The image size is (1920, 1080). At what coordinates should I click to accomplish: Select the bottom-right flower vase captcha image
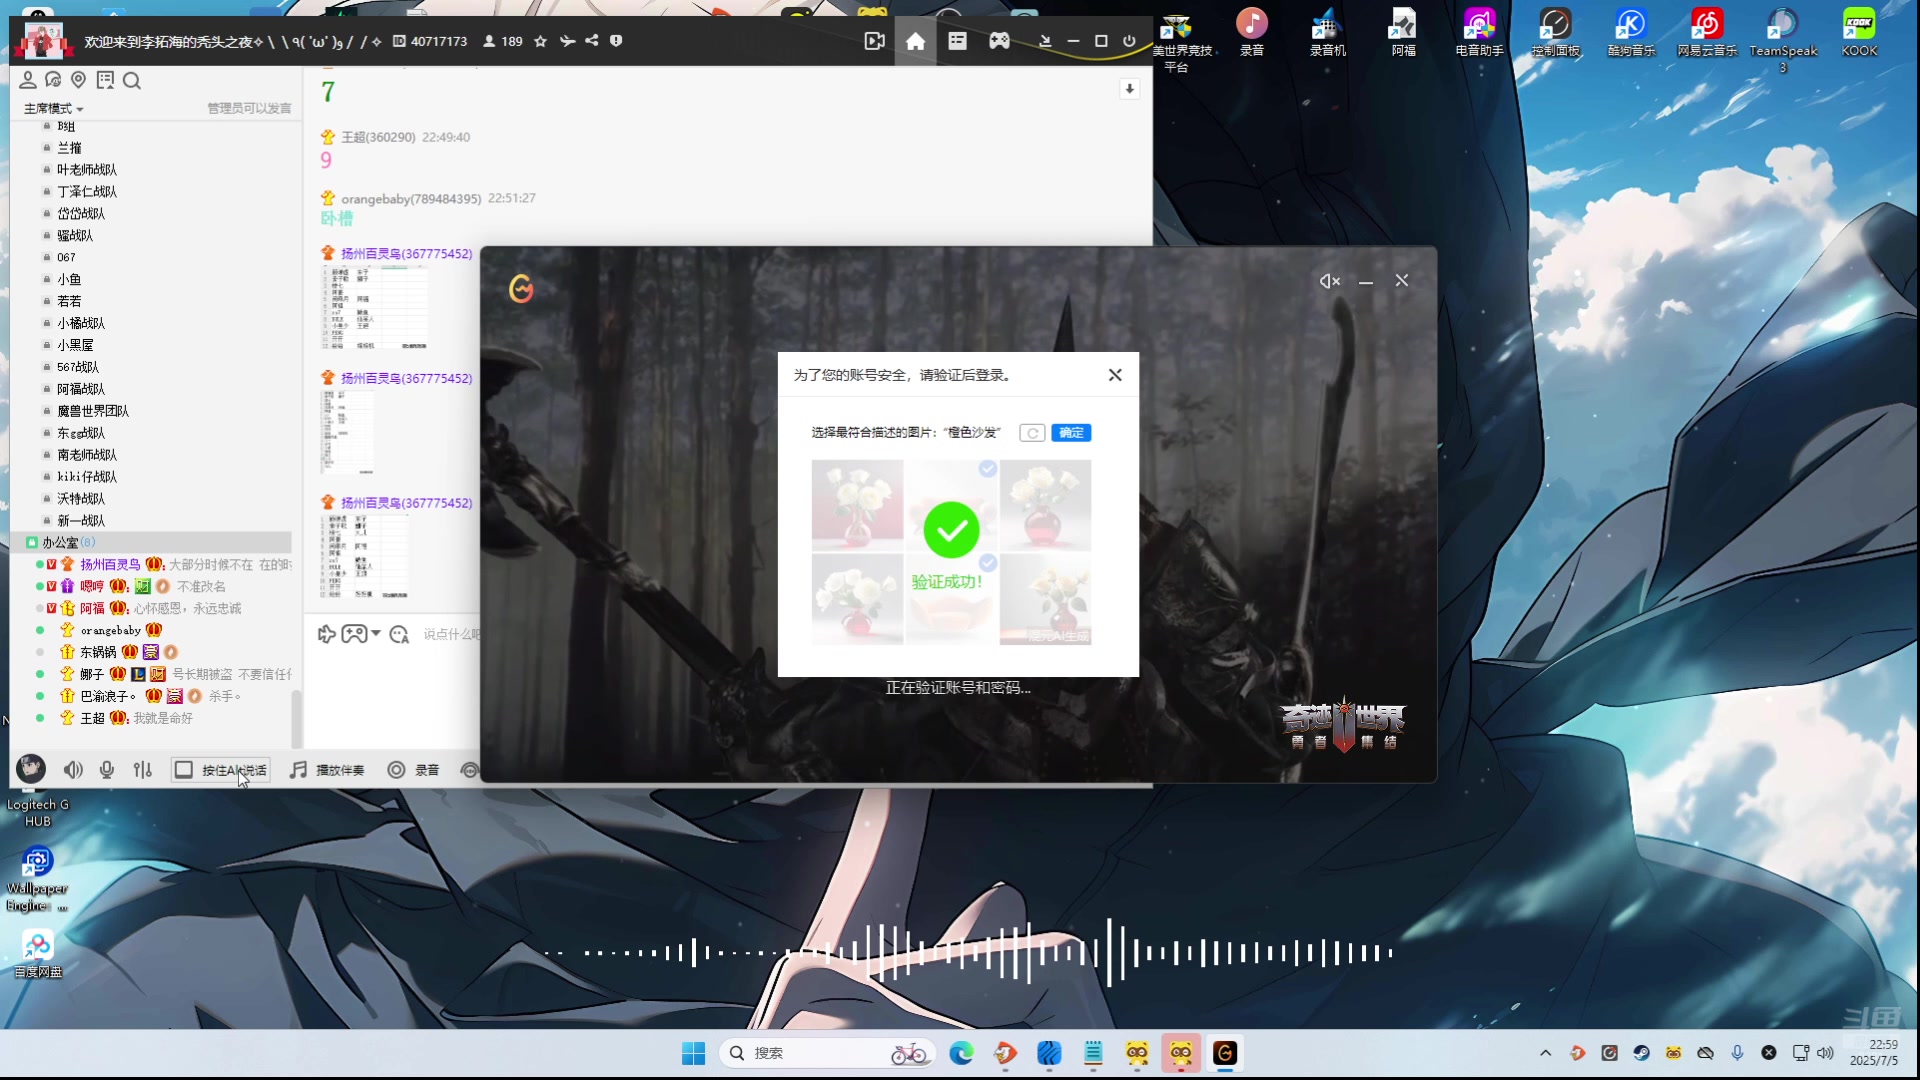[1045, 599]
